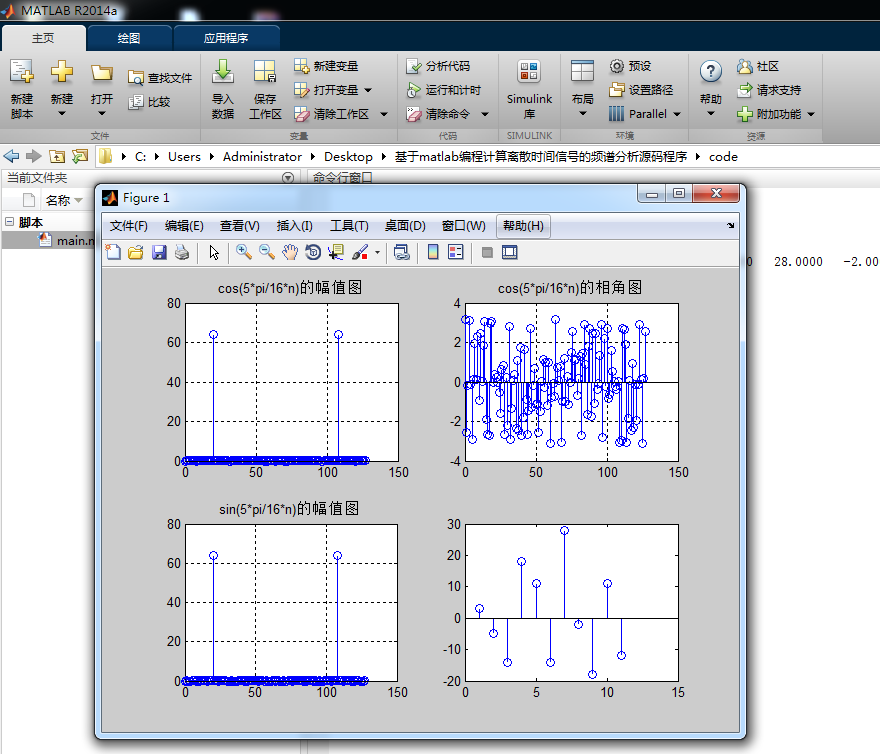Open Preferences (预设) with the gear icon
Screen dimensions: 880x754
point(617,66)
